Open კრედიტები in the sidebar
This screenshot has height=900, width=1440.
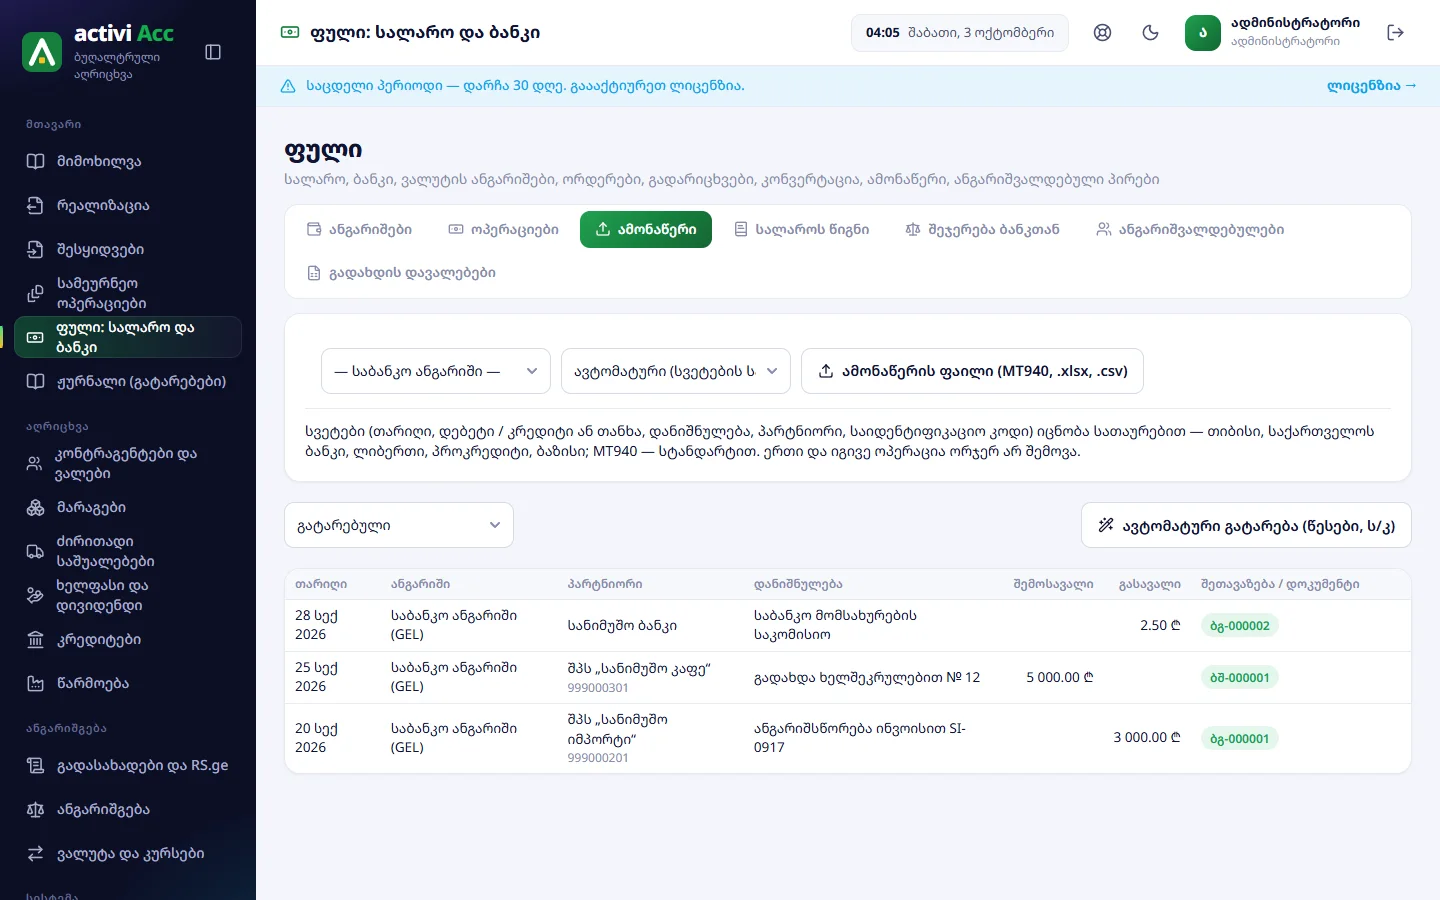[x=128, y=639]
